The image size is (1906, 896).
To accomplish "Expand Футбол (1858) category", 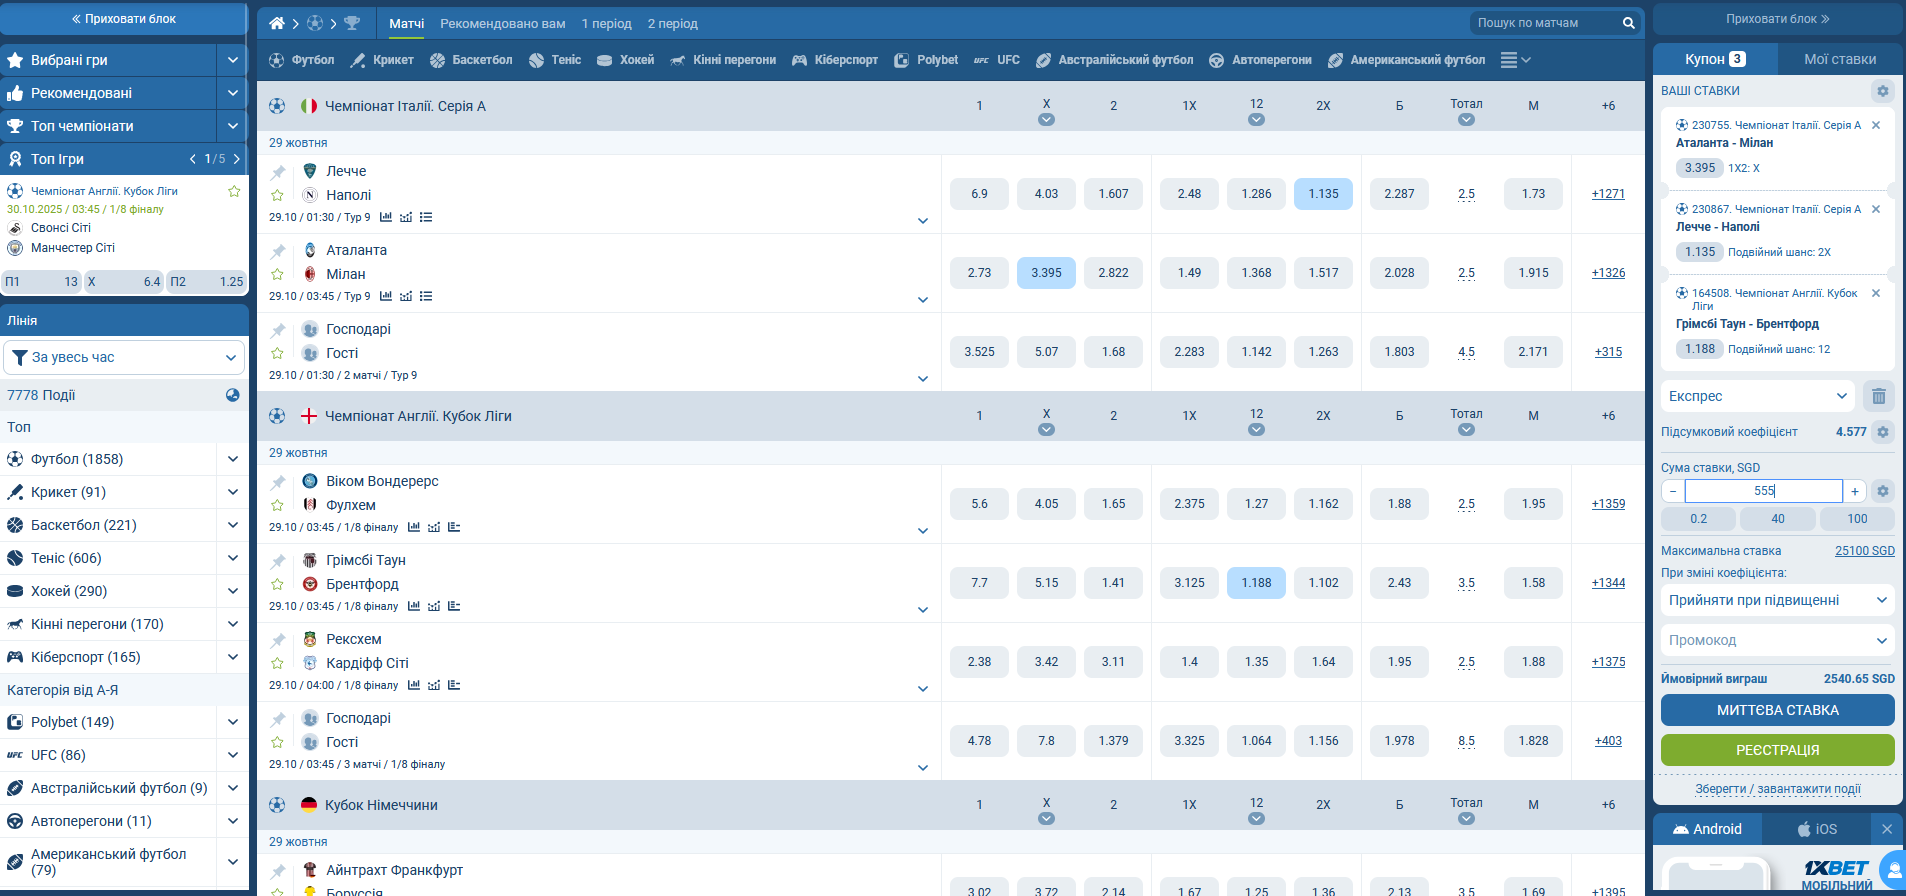I will coord(232,459).
